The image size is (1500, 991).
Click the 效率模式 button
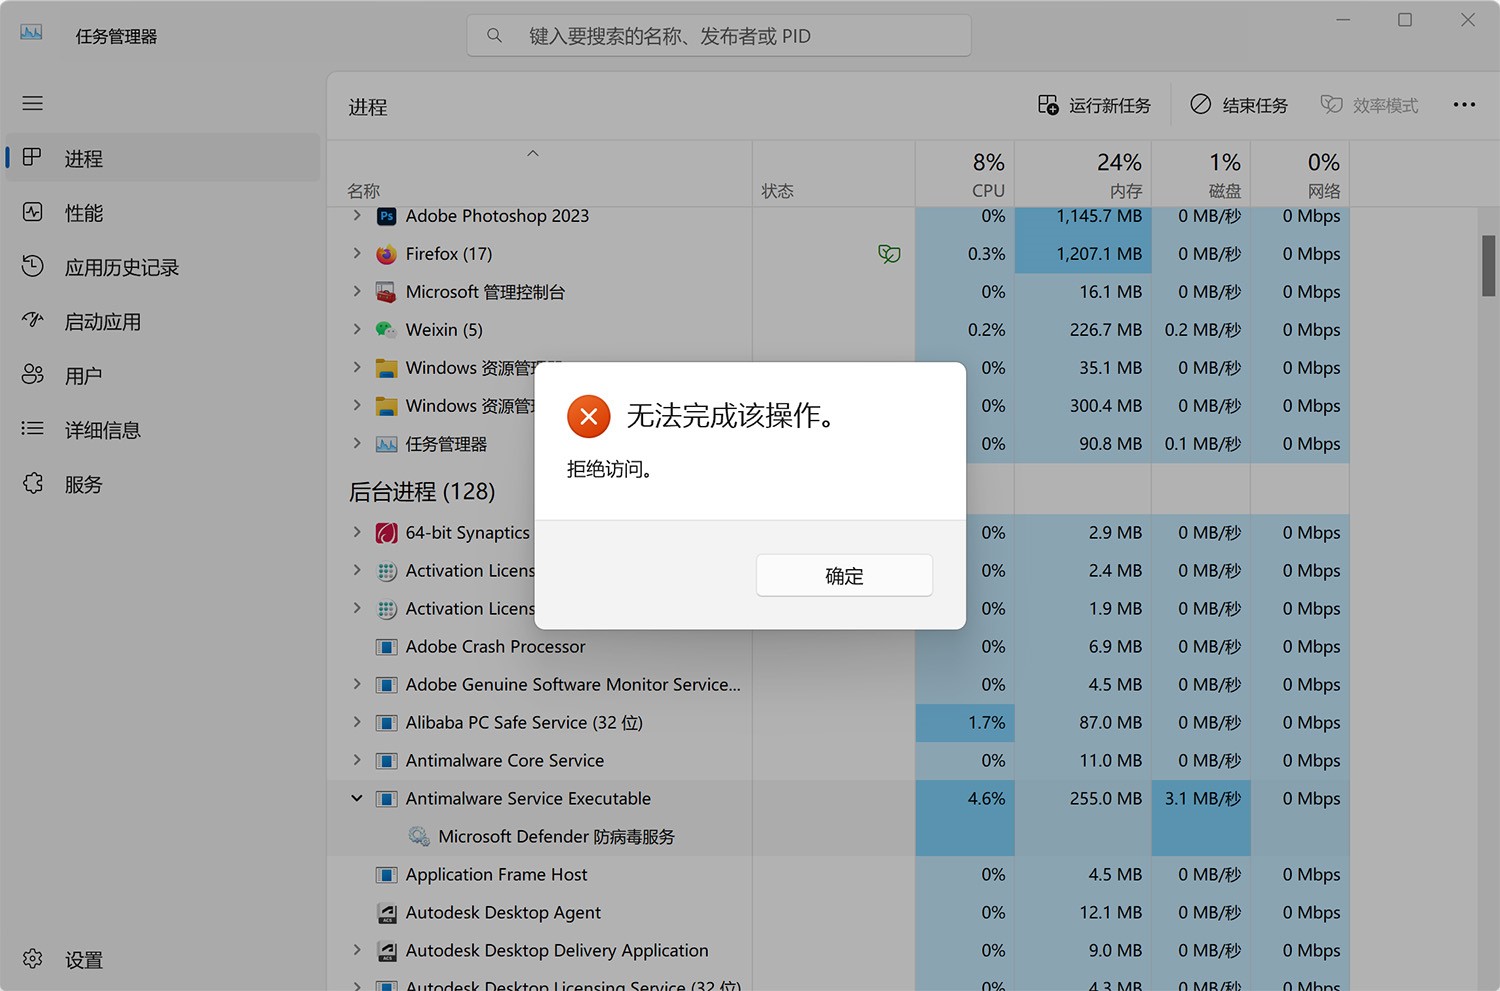pyautogui.click(x=1369, y=105)
